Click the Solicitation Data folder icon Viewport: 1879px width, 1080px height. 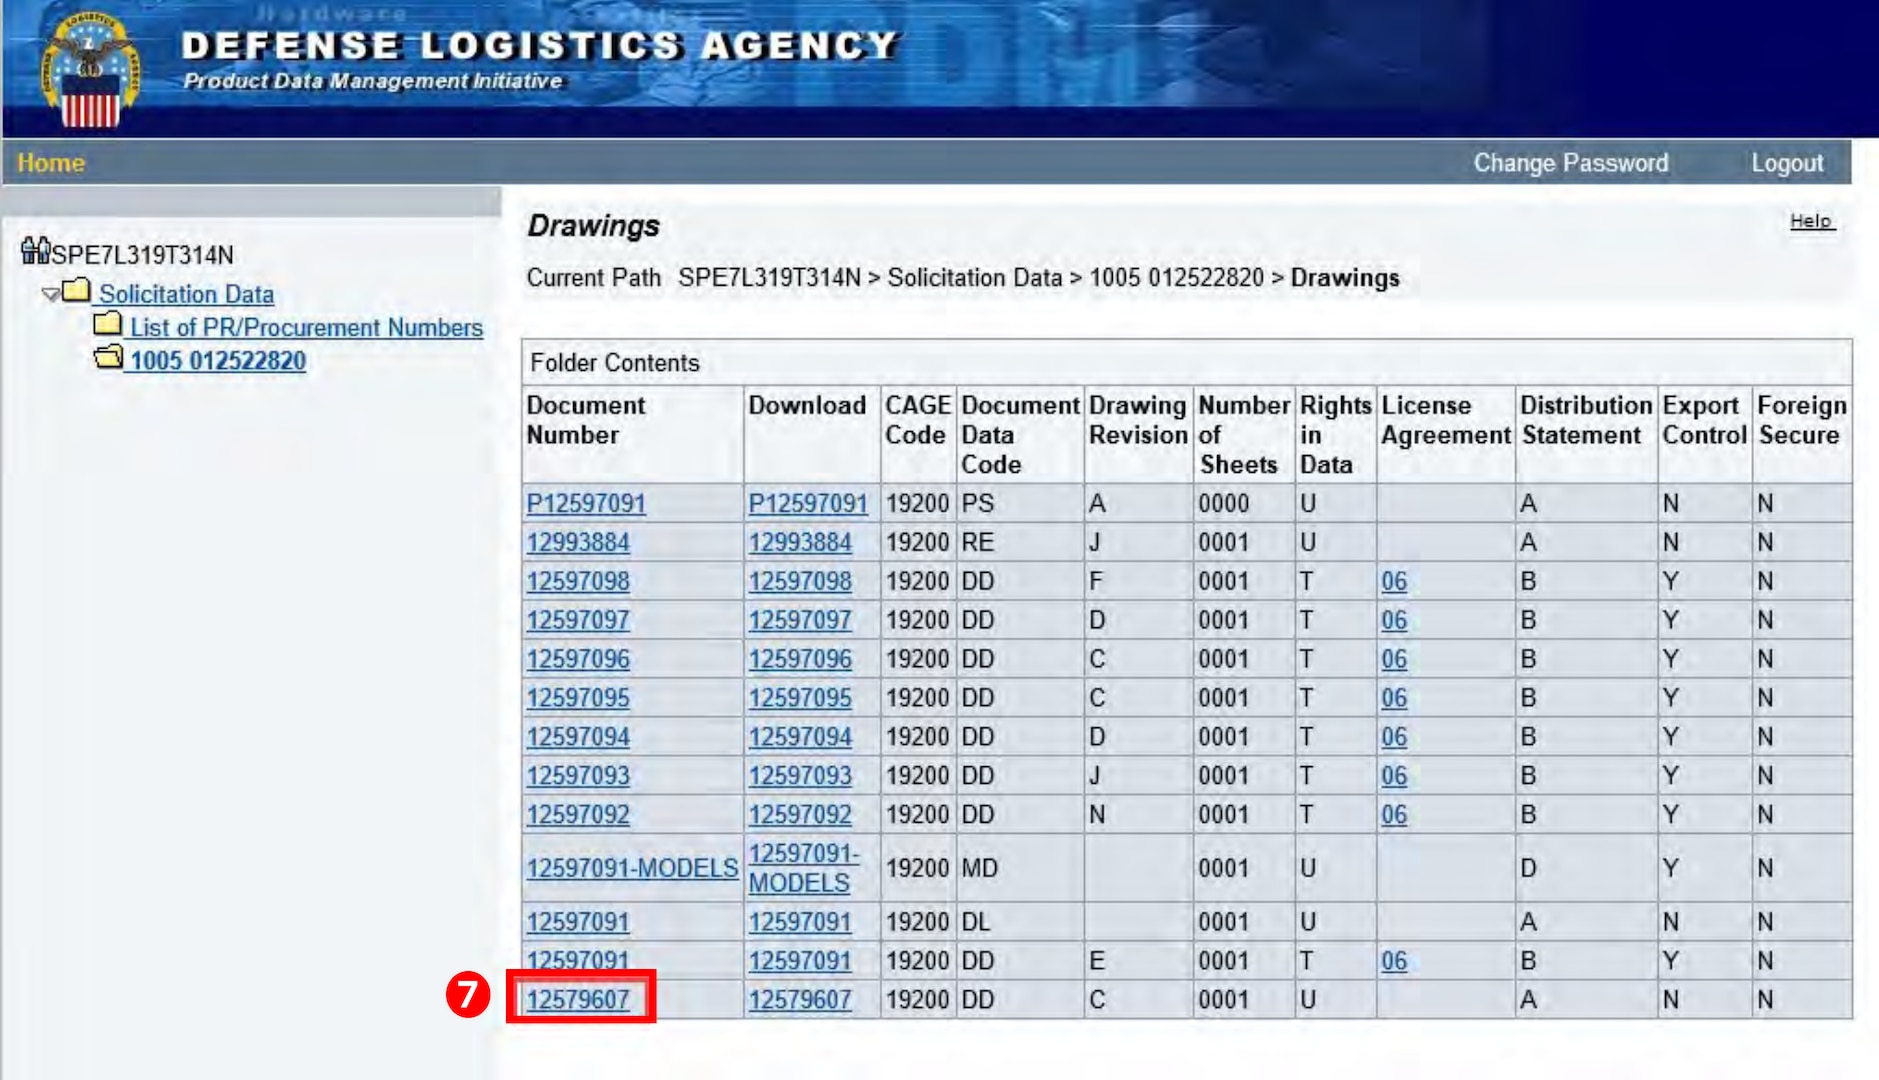click(76, 291)
